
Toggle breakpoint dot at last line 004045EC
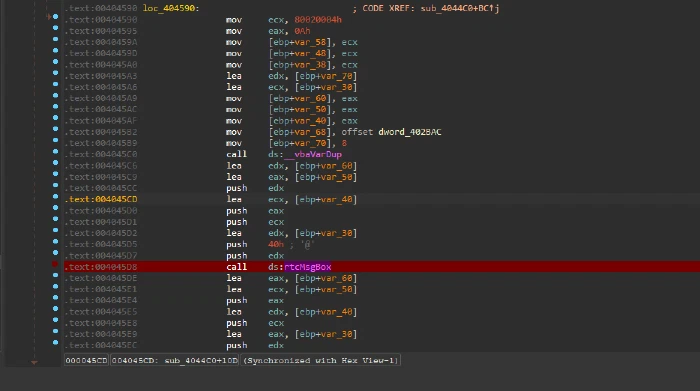coord(55,342)
